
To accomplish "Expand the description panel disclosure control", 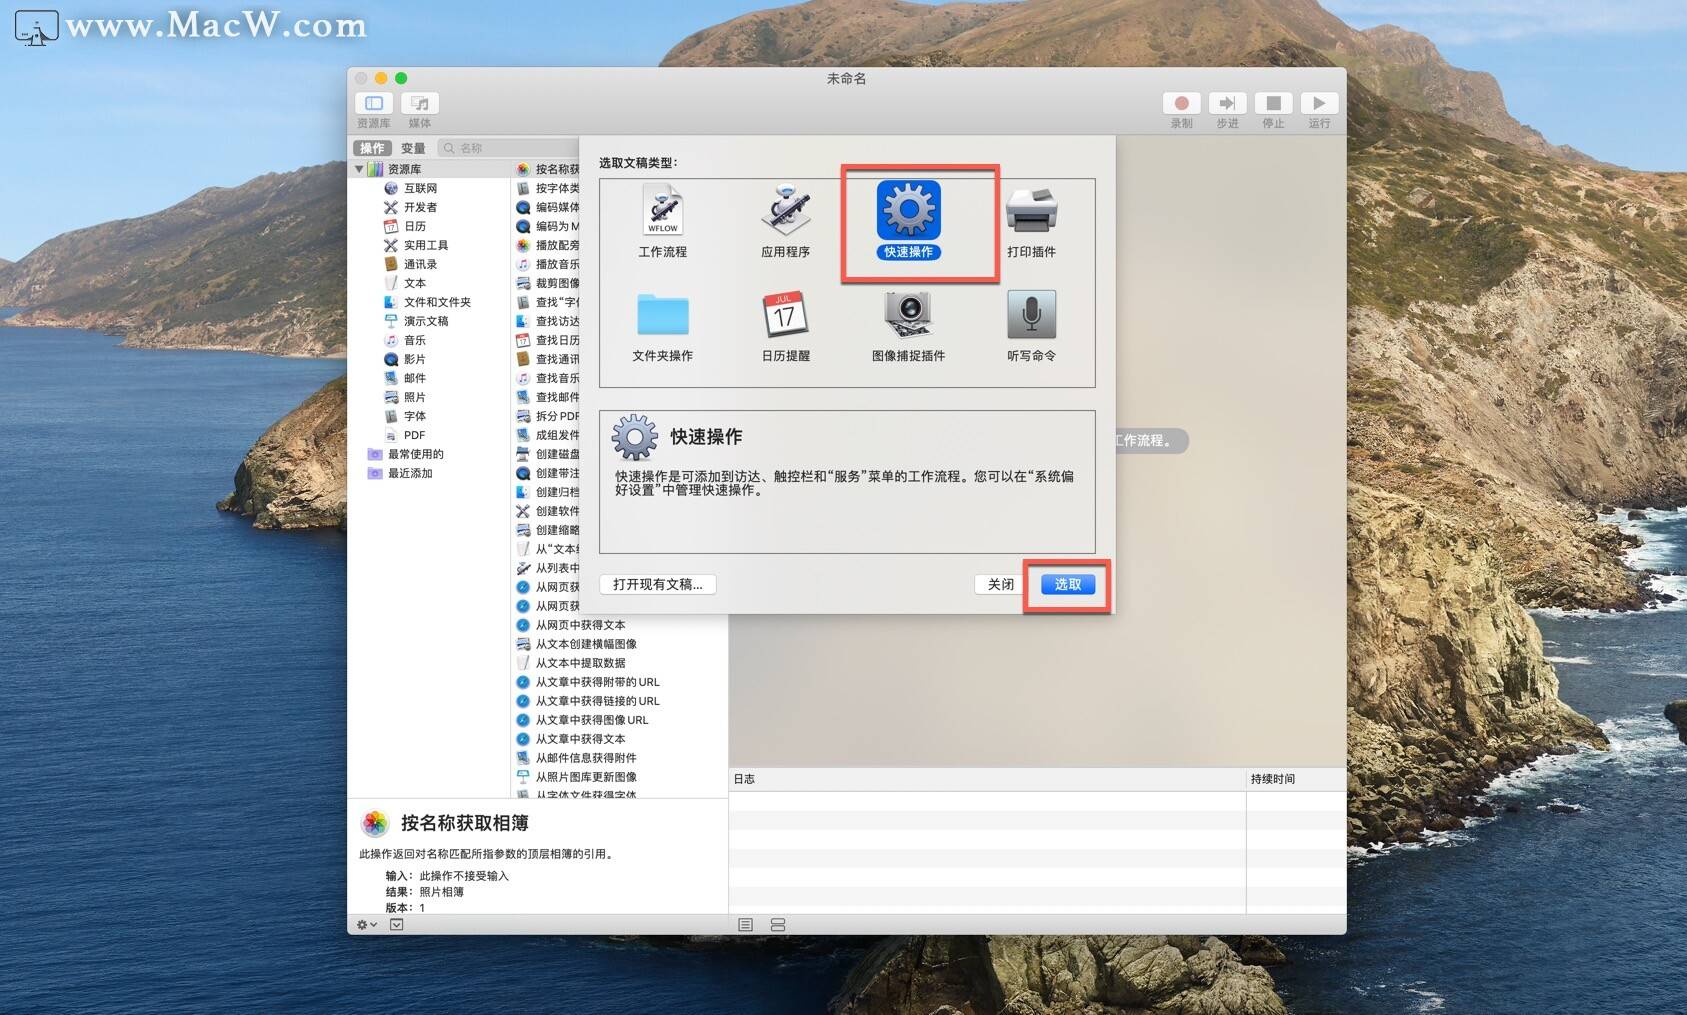I will [x=397, y=925].
